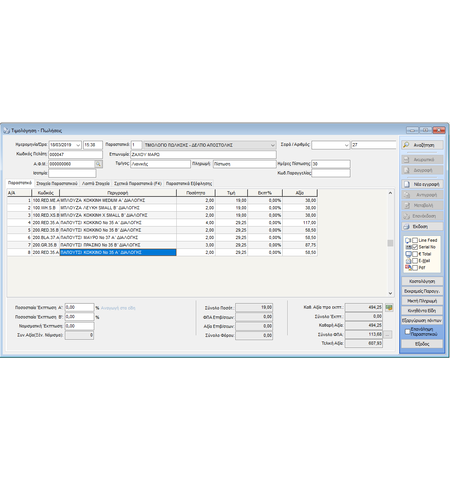
Task: Click the Κοστολόγηση button
Action: point(422,281)
